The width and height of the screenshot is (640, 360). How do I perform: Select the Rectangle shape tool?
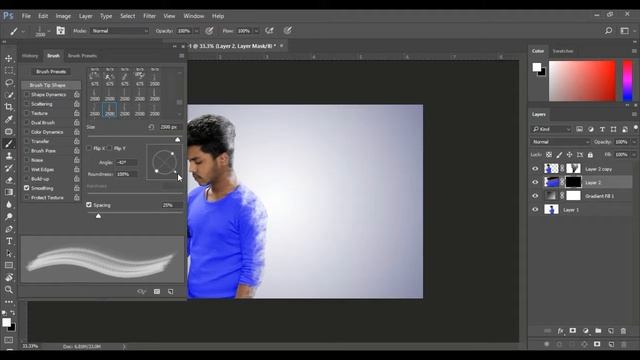coord(9,265)
